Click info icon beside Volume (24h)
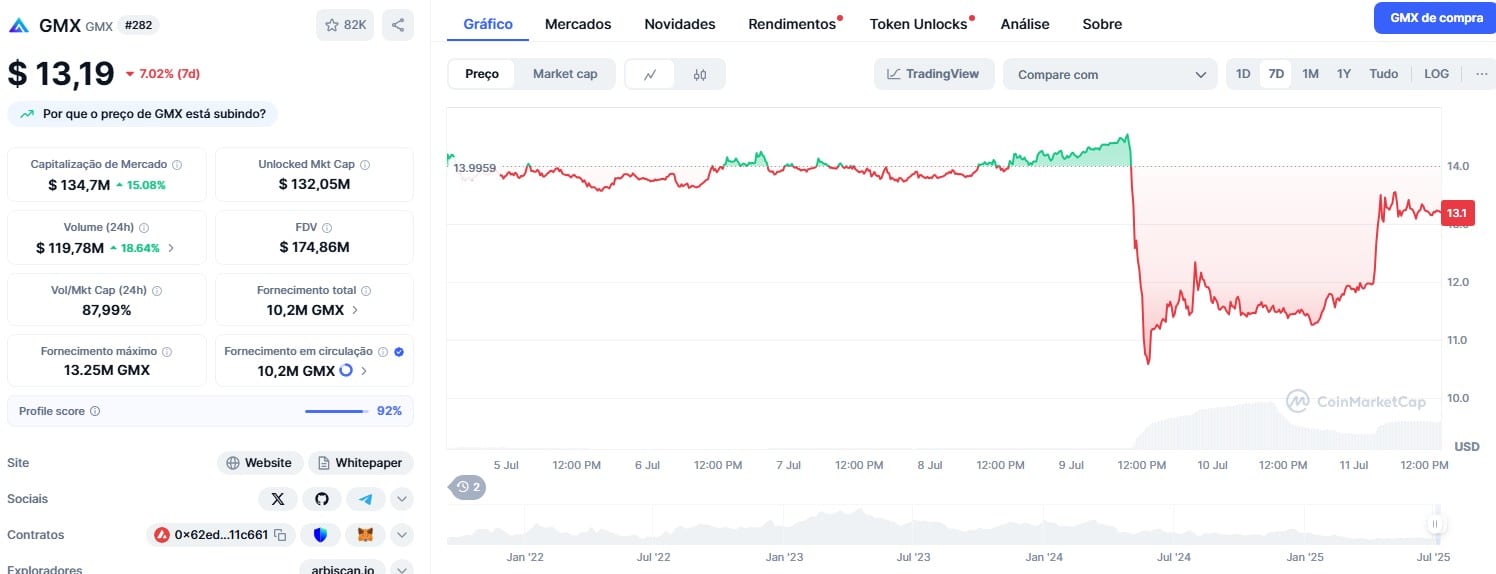 pyautogui.click(x=144, y=227)
